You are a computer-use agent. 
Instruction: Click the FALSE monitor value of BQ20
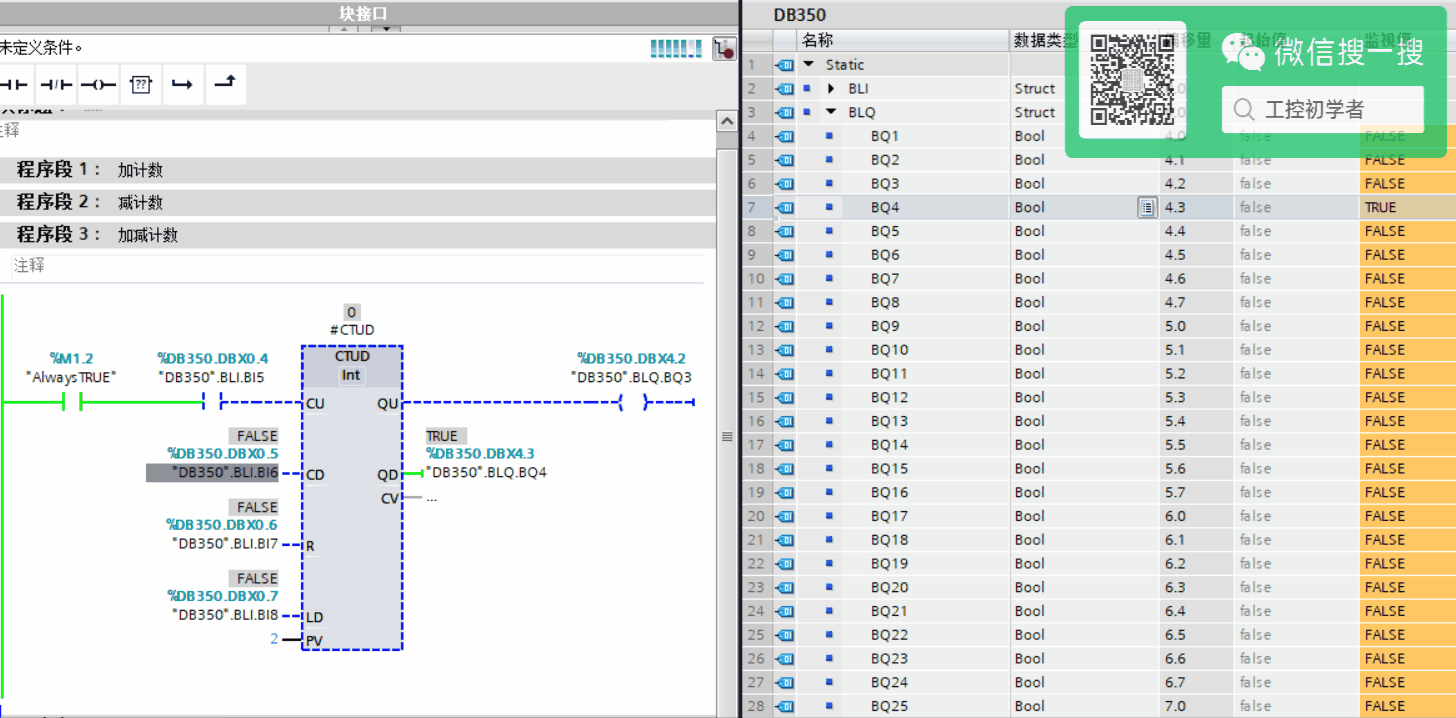click(1407, 587)
